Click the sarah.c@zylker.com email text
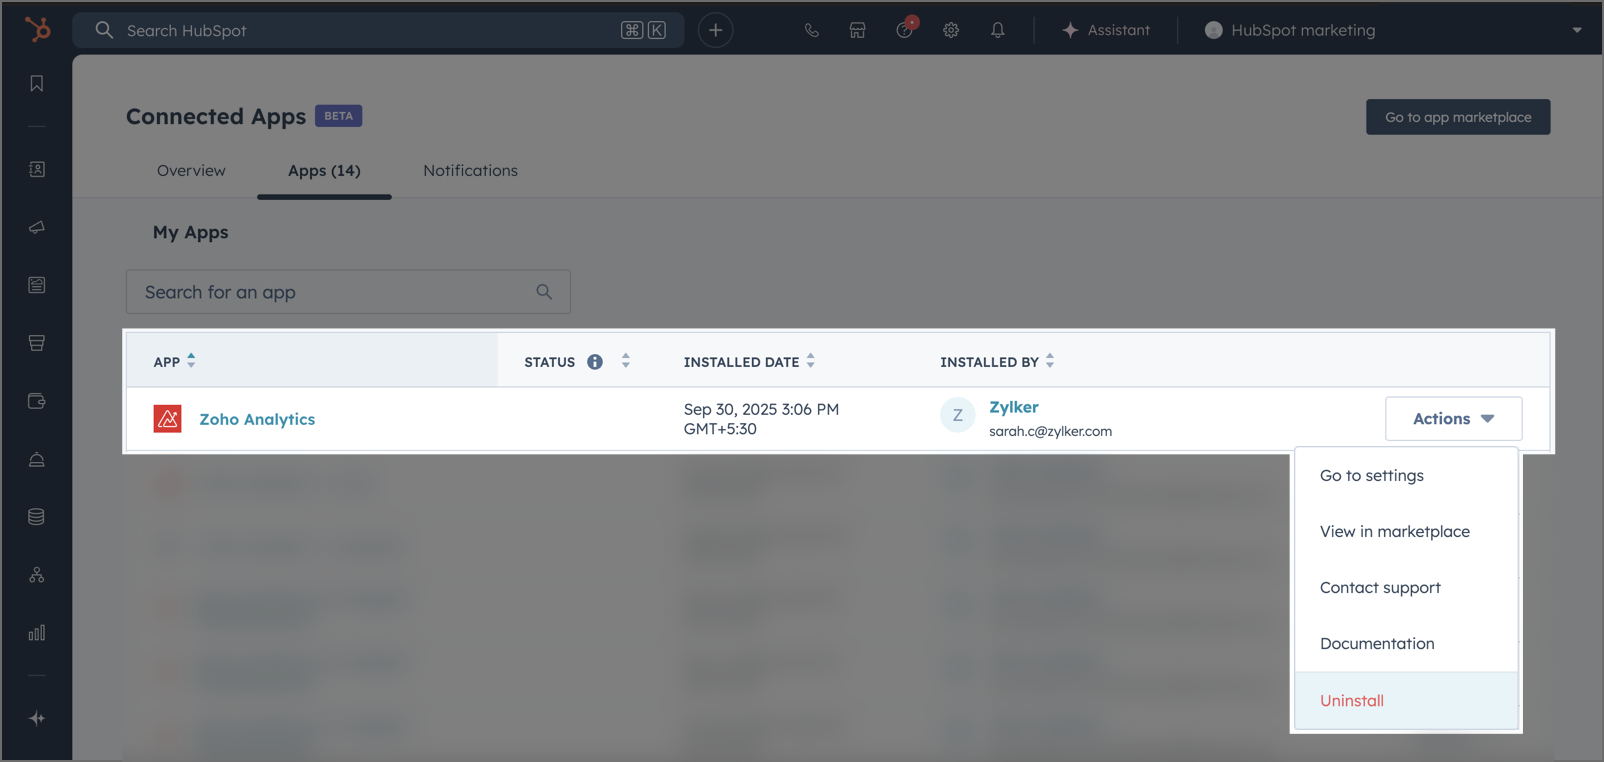The image size is (1604, 762). [x=1050, y=432]
